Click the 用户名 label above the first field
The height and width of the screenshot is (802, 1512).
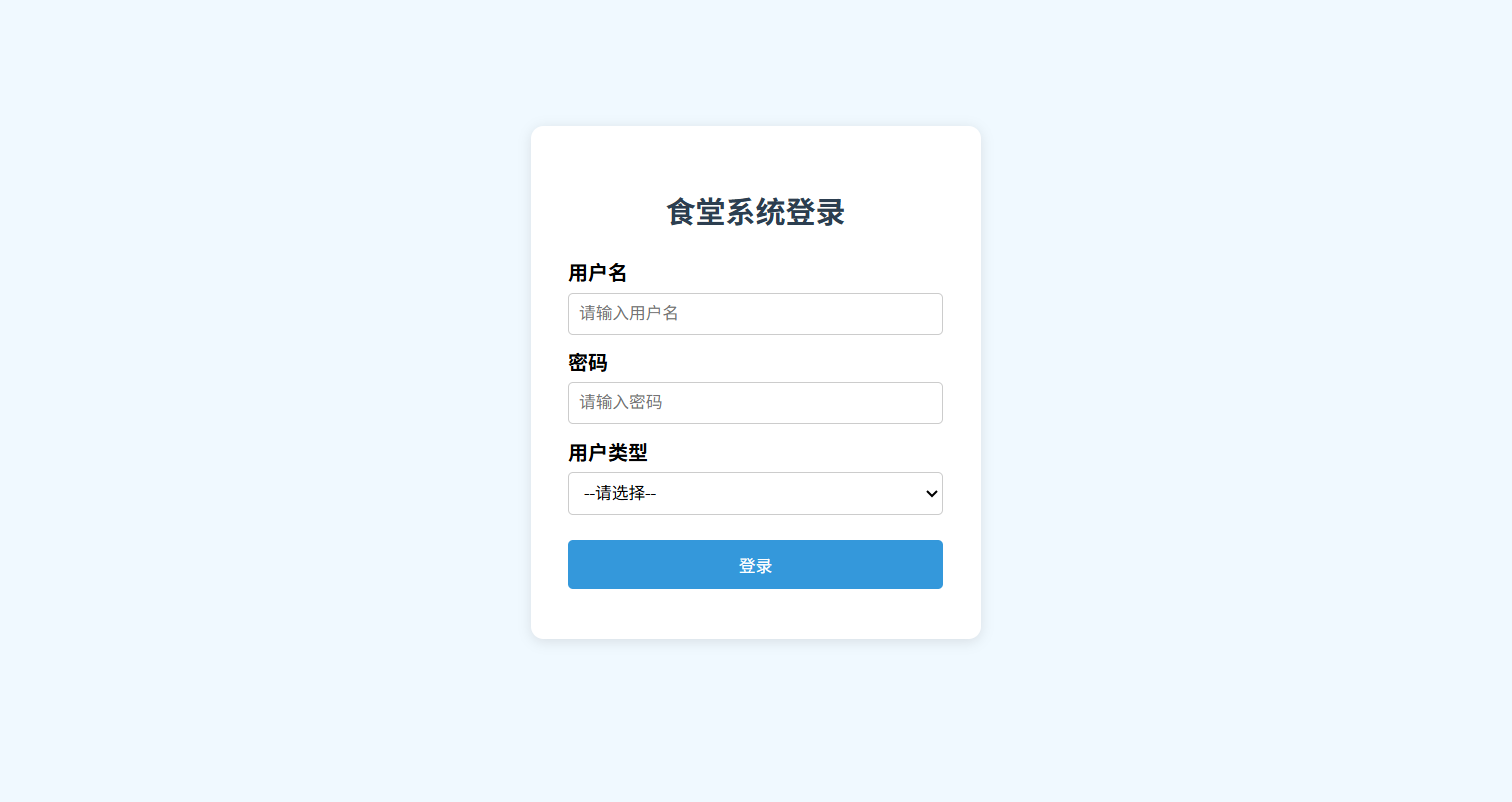[598, 273]
